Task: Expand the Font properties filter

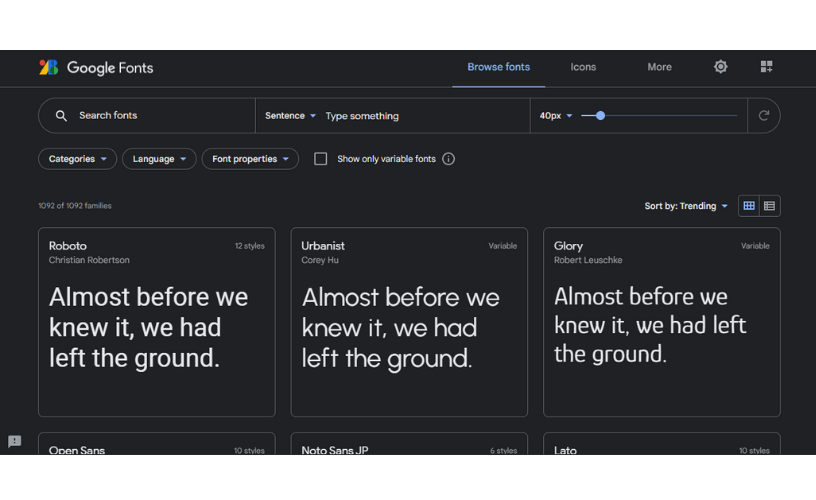Action: [x=250, y=159]
